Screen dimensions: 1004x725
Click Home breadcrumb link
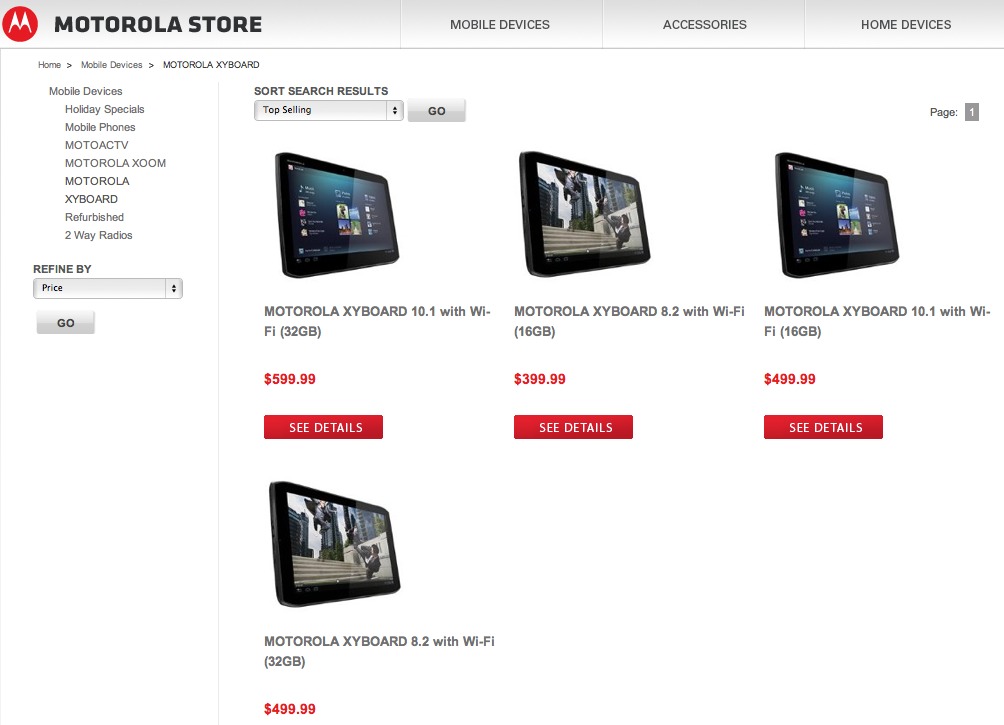pyautogui.click(x=49, y=65)
